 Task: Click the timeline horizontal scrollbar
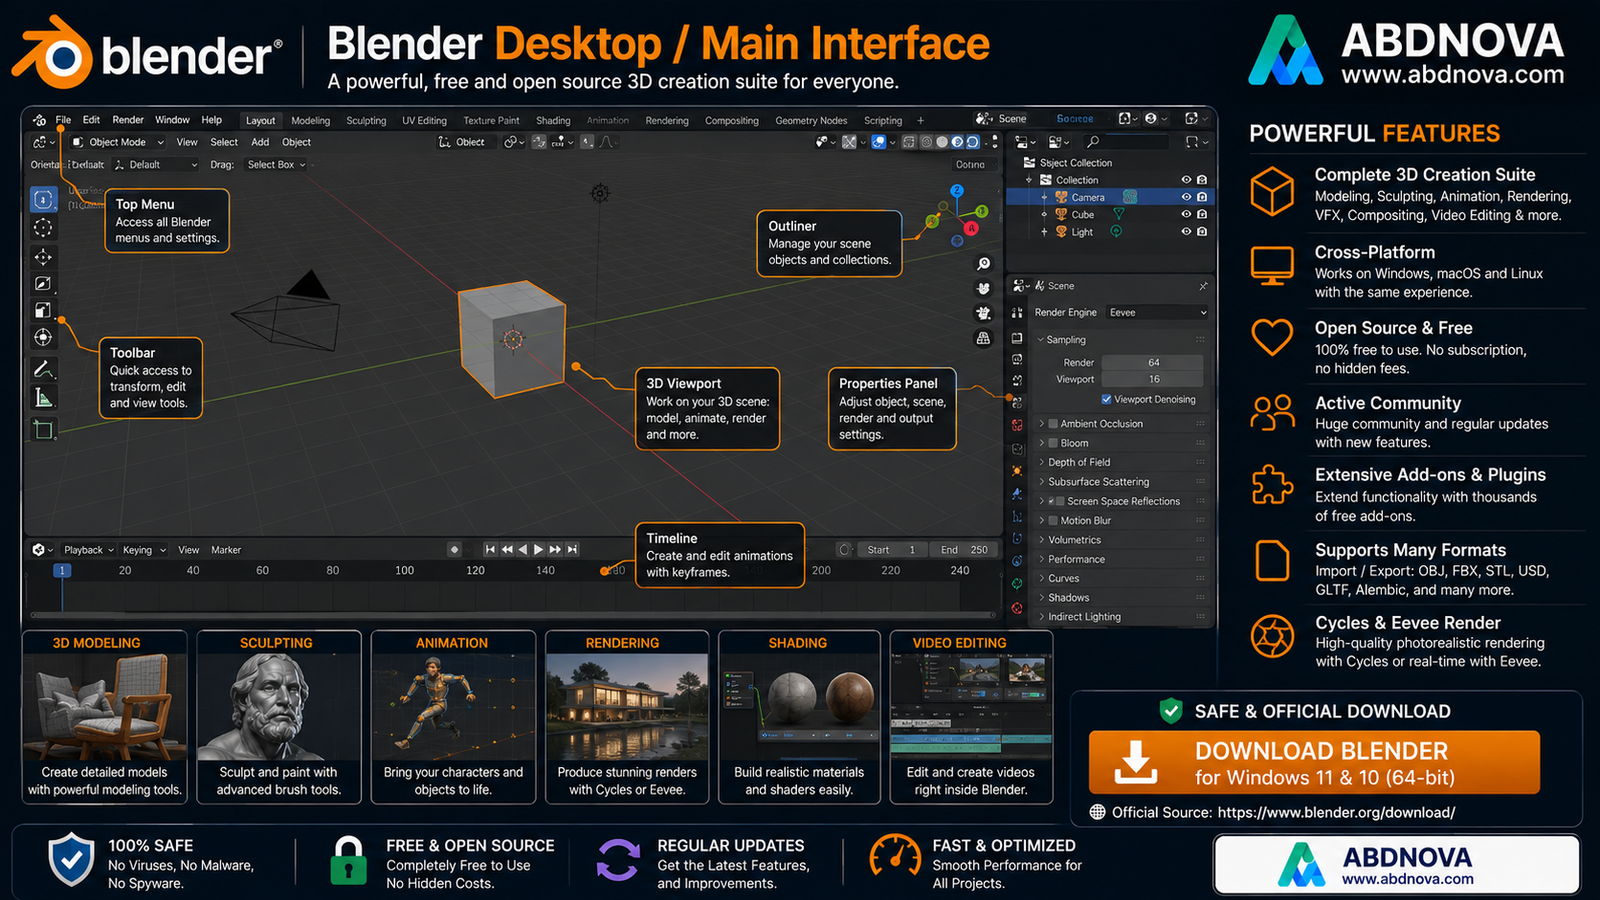click(512, 614)
